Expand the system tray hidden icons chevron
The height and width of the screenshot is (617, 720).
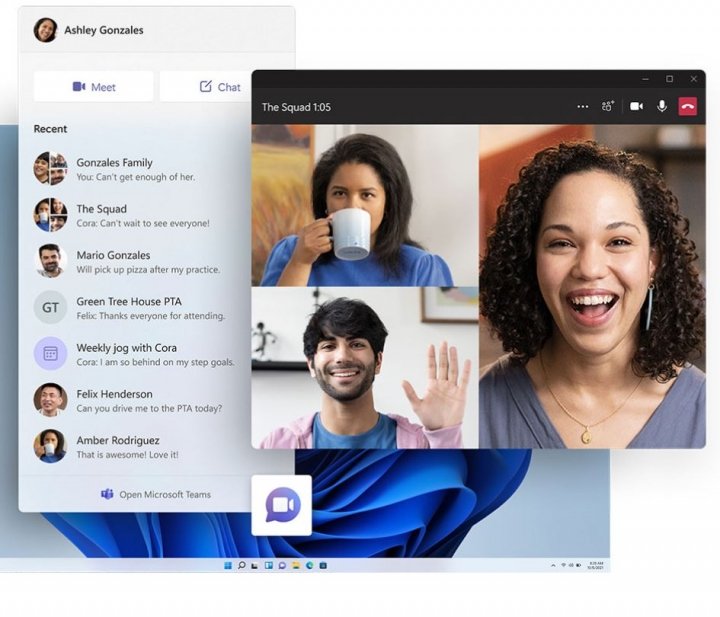pos(553,566)
